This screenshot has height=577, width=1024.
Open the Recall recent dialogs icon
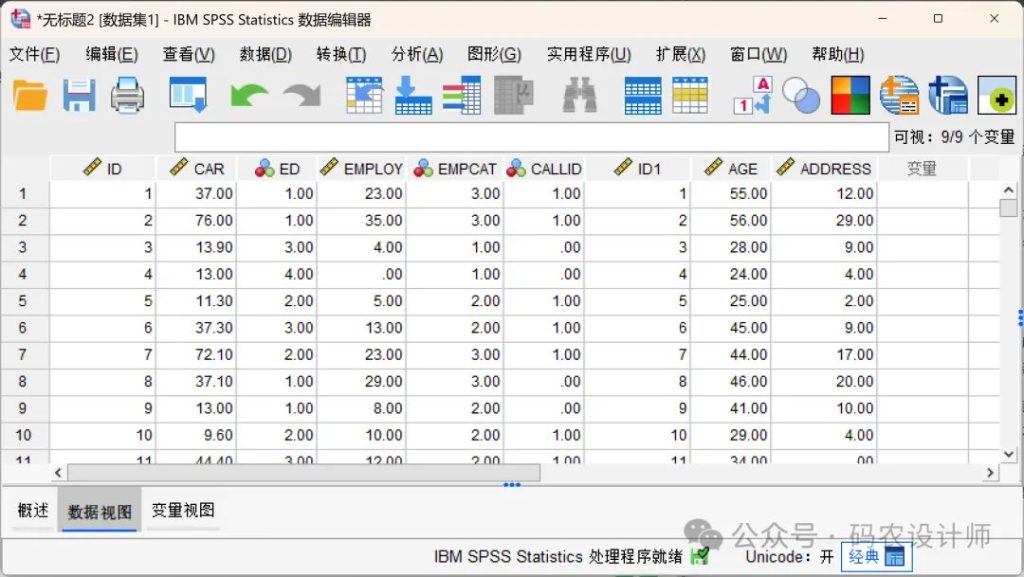pos(187,96)
